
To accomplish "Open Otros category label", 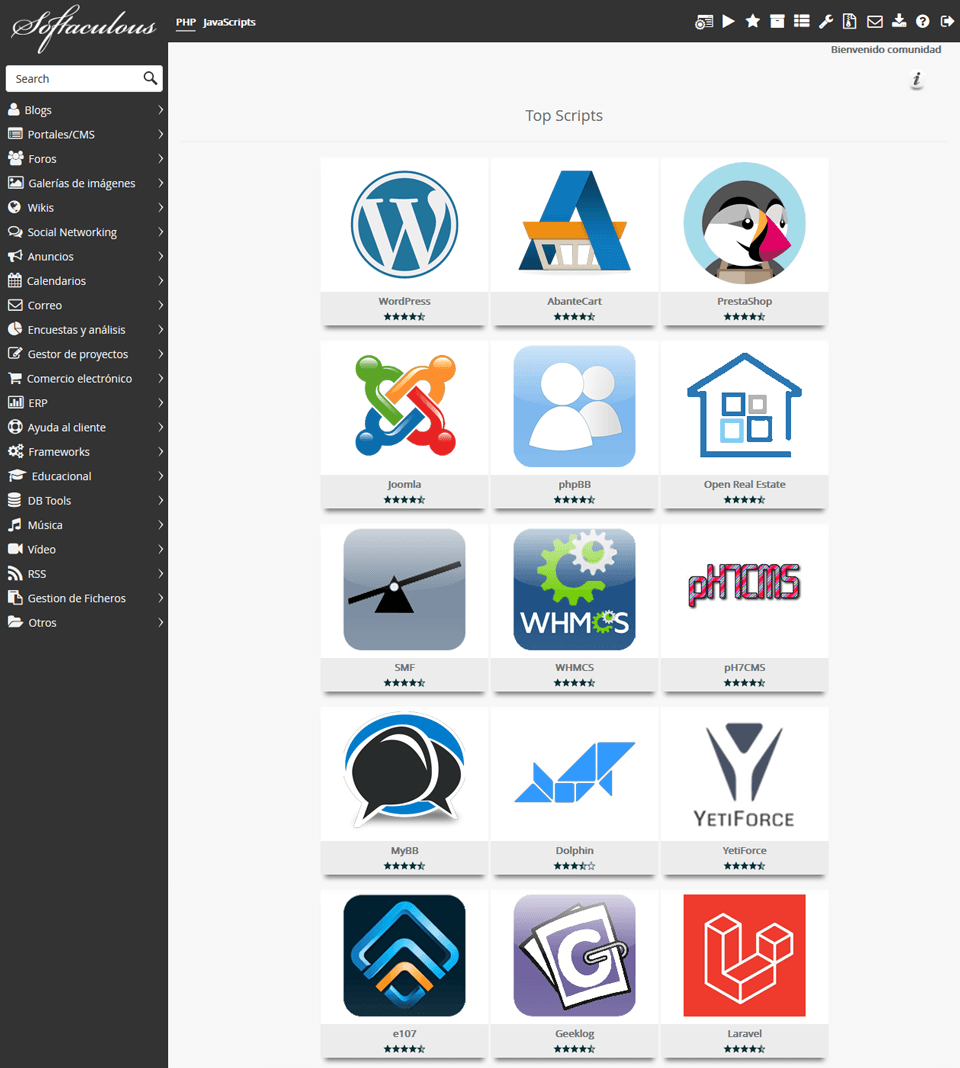I will 42,623.
